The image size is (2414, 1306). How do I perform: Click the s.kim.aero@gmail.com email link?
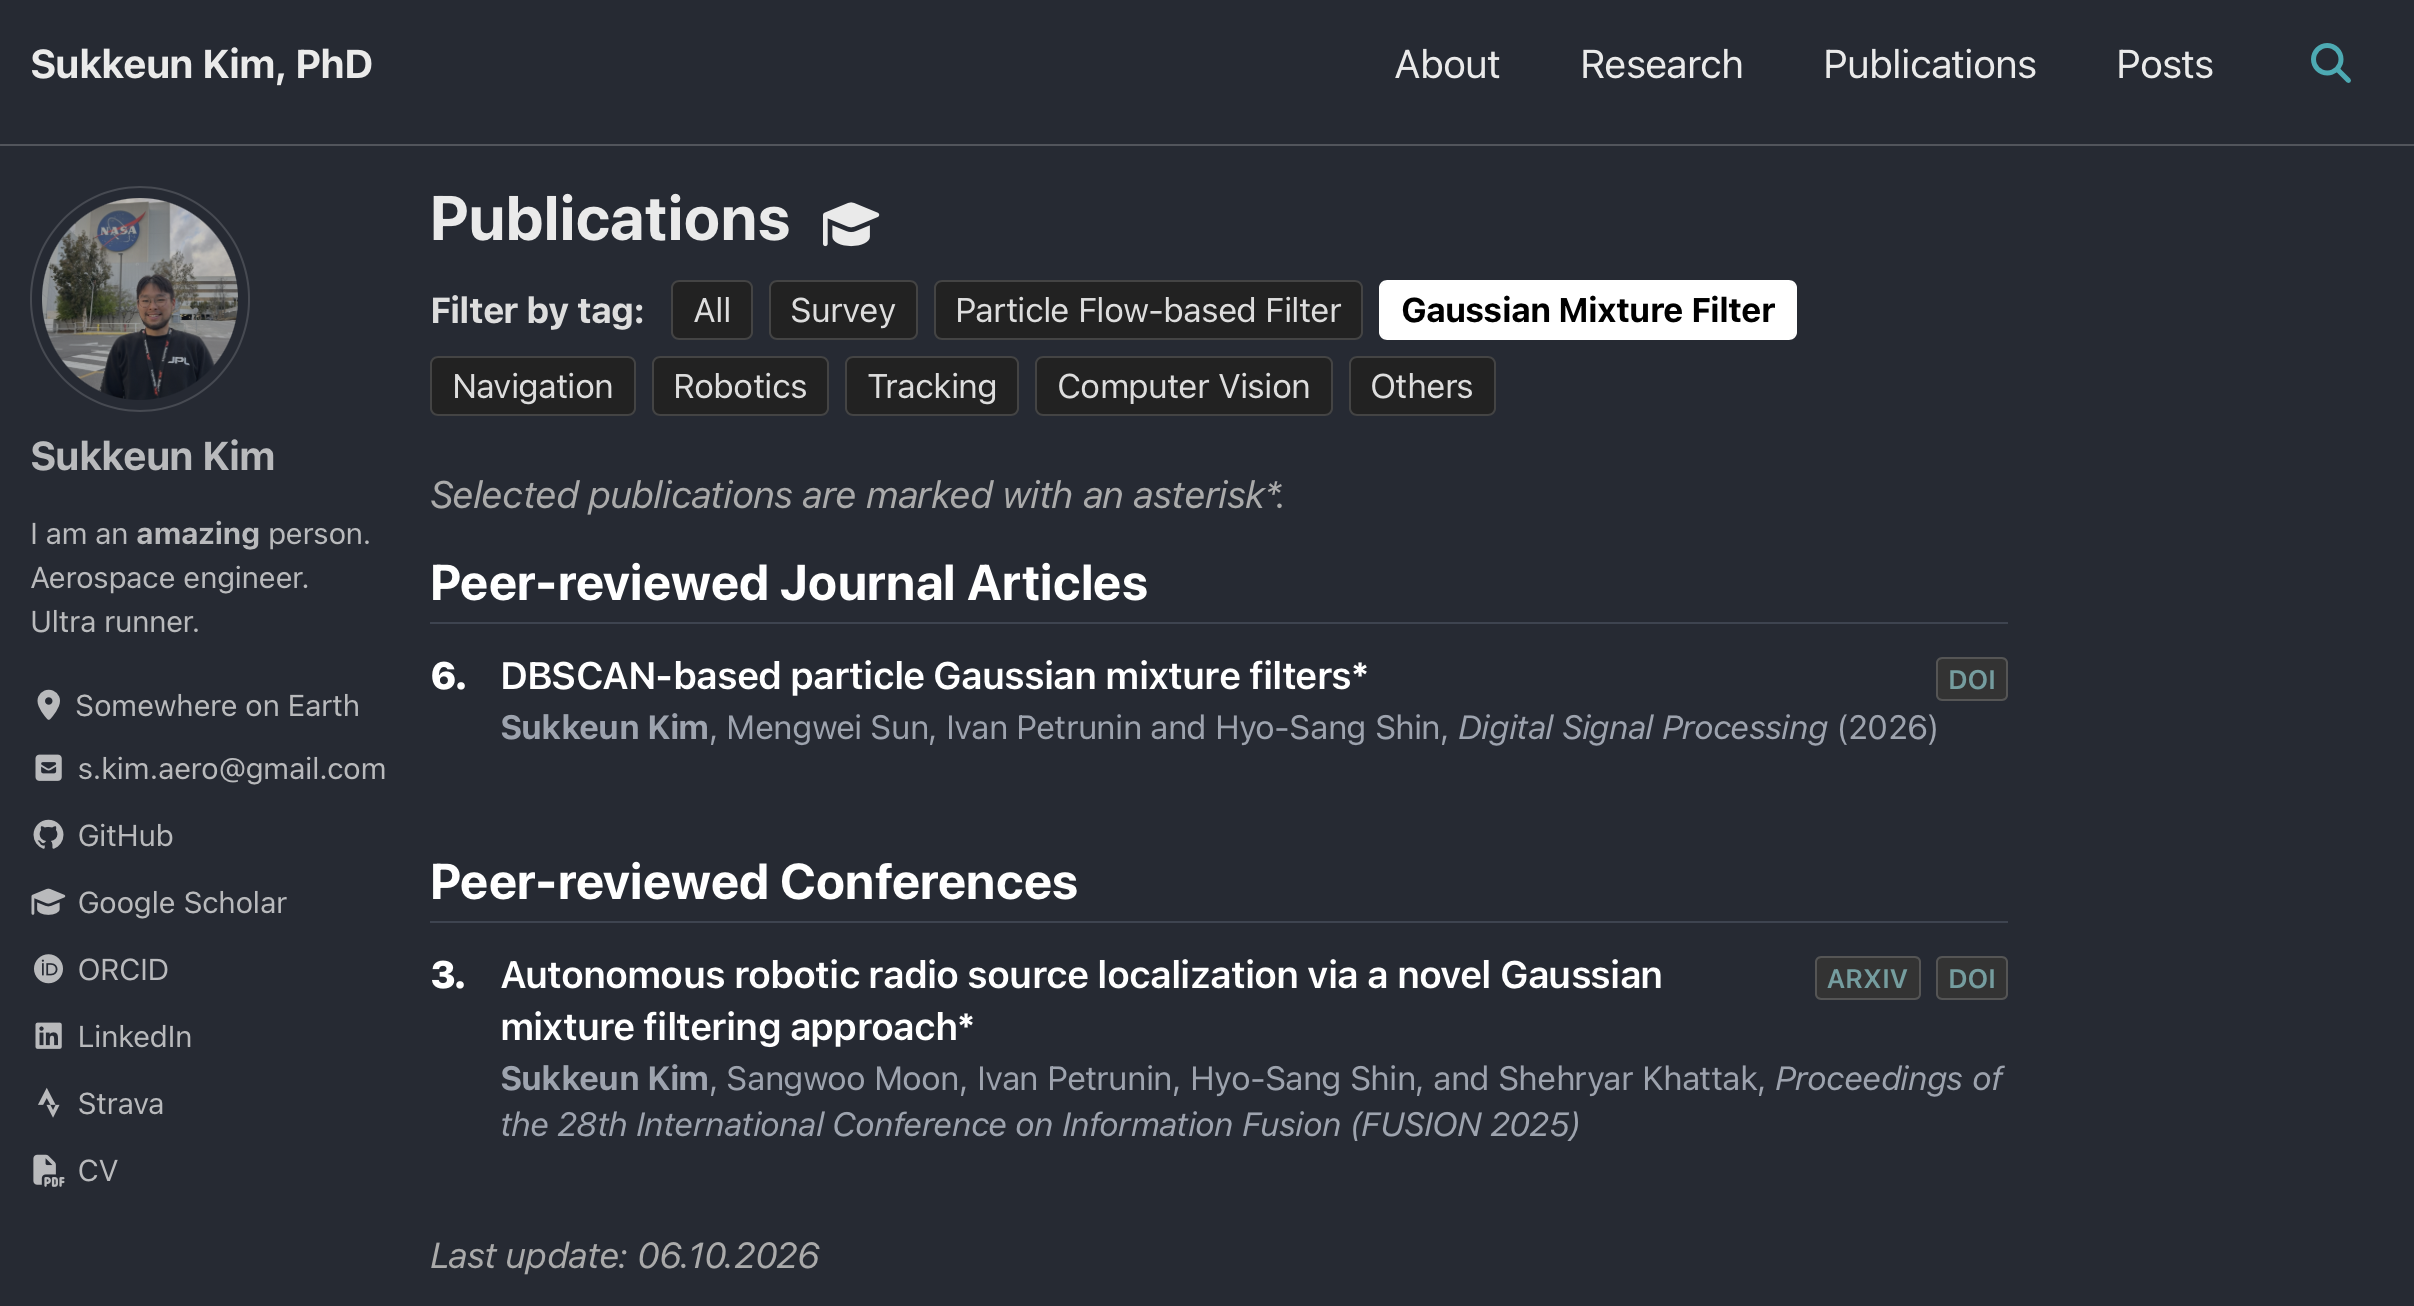[232, 768]
